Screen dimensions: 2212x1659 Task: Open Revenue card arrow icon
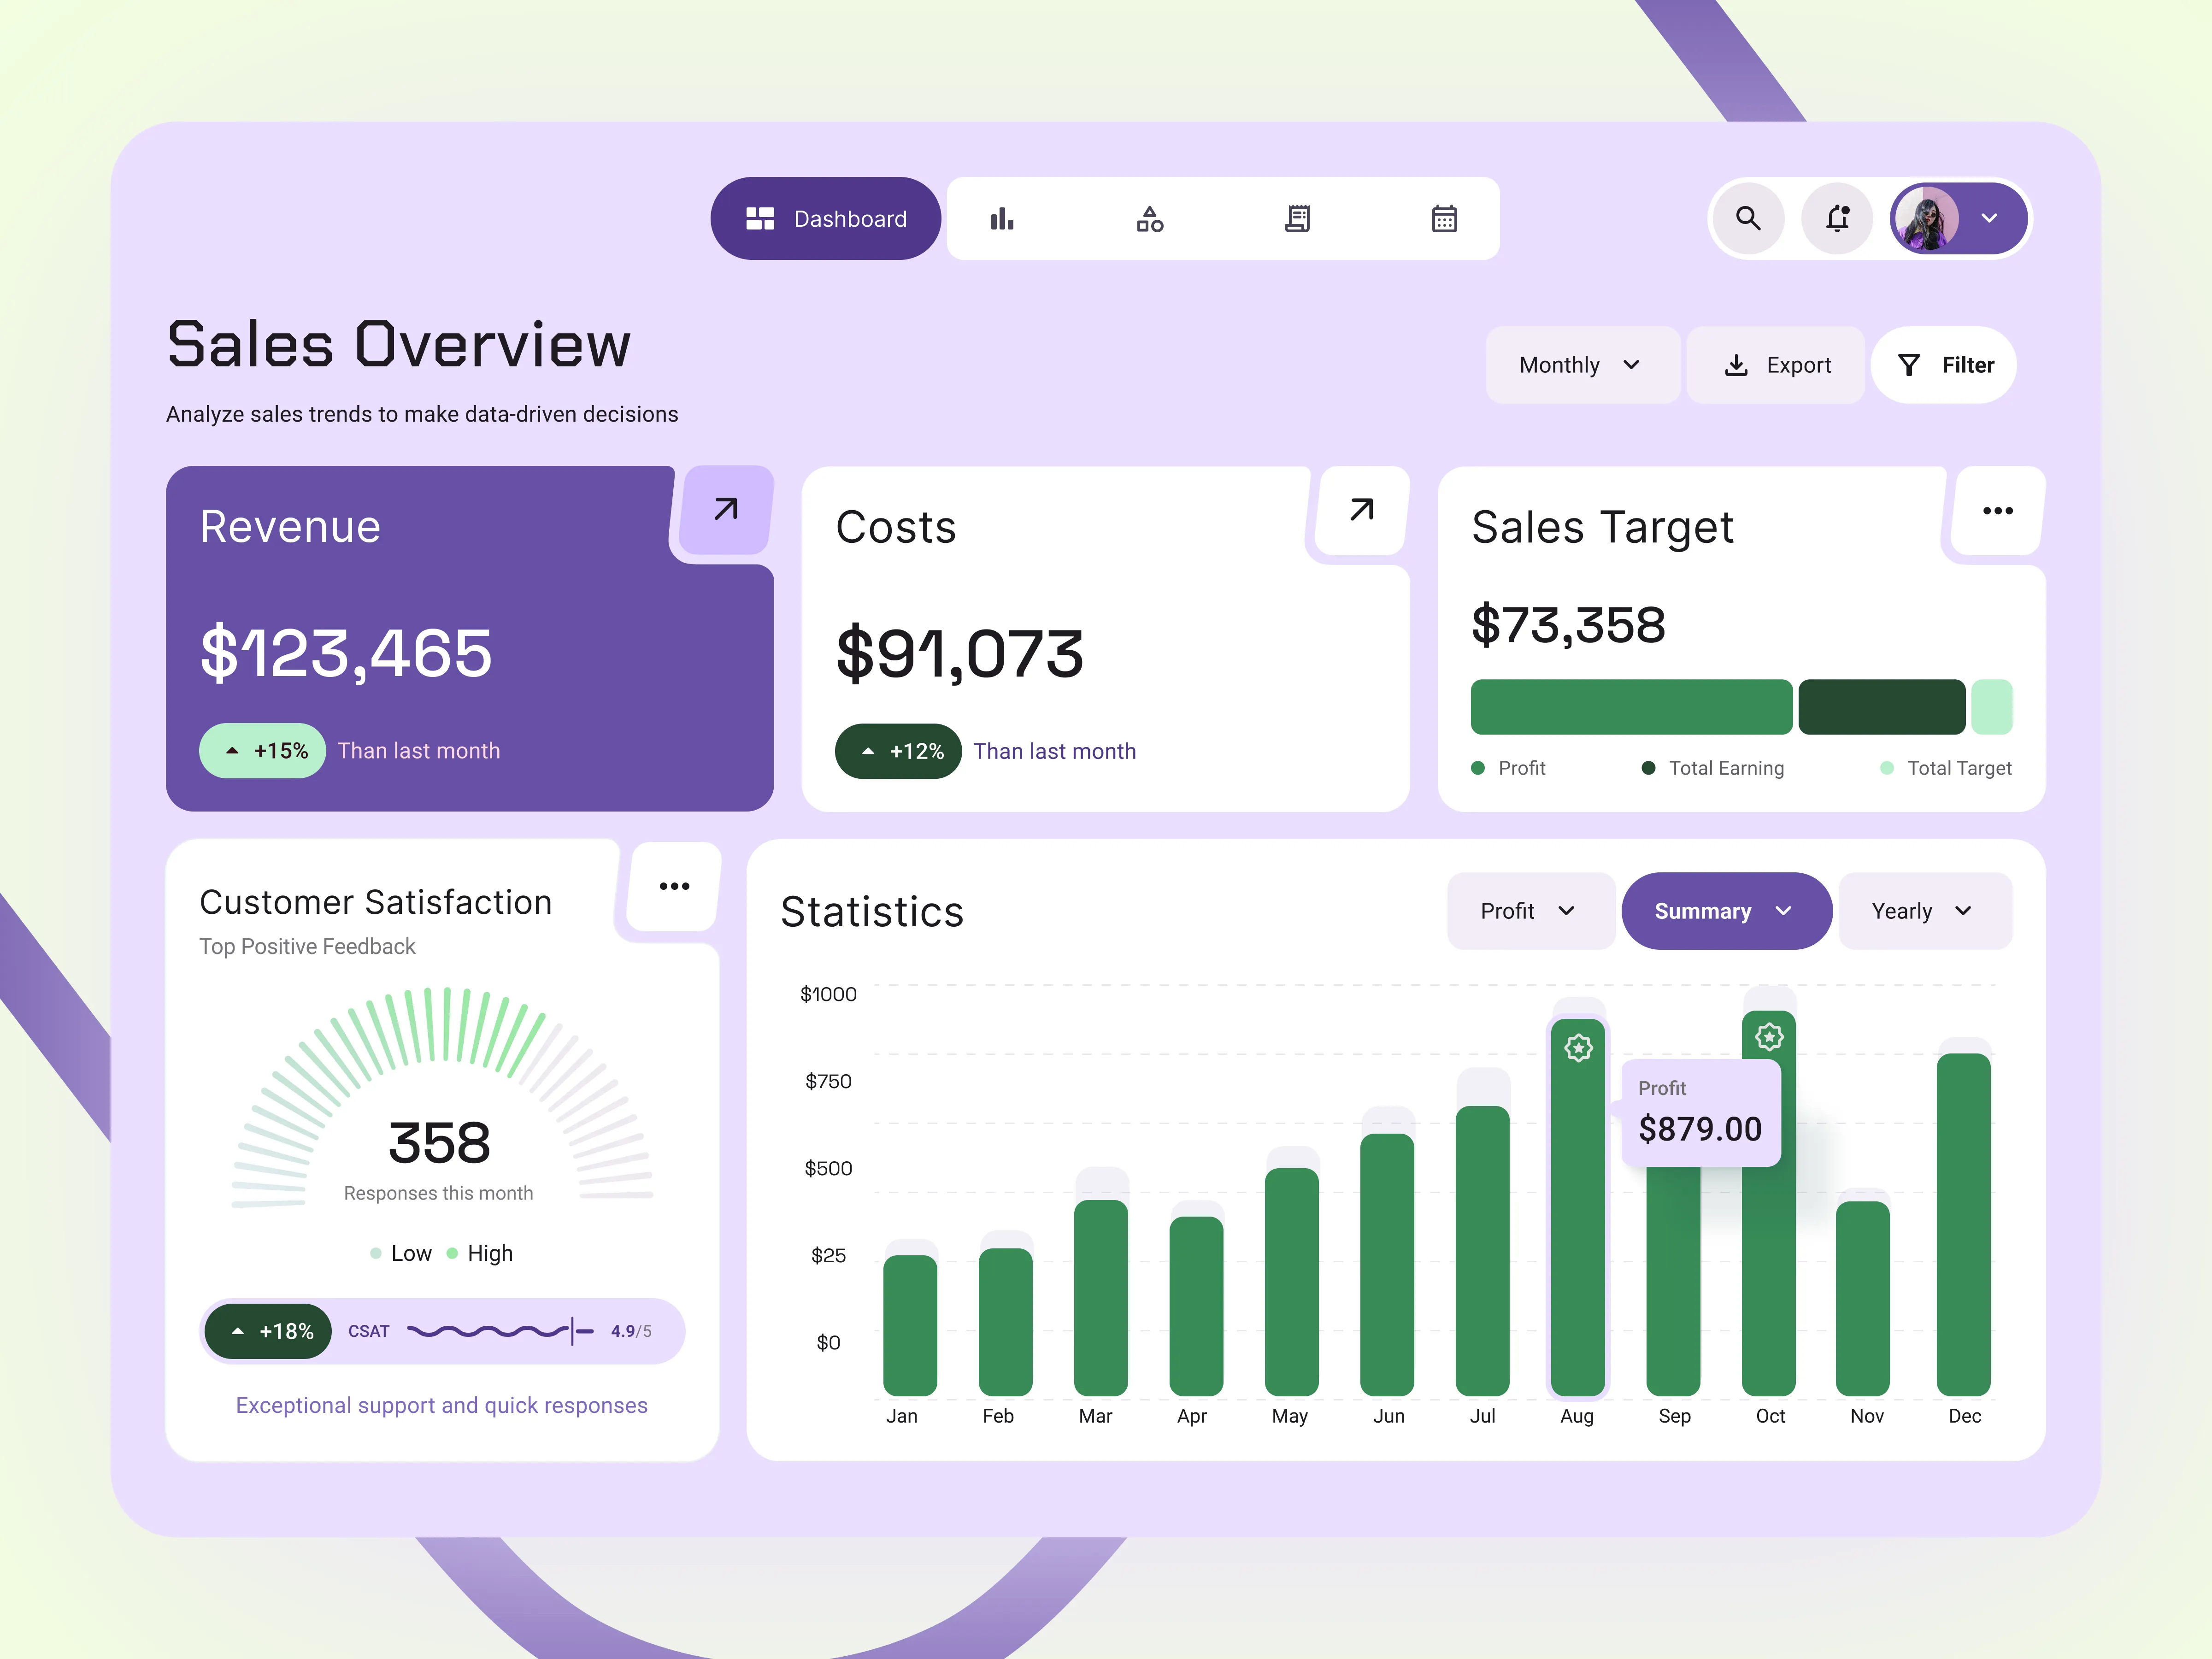726,509
